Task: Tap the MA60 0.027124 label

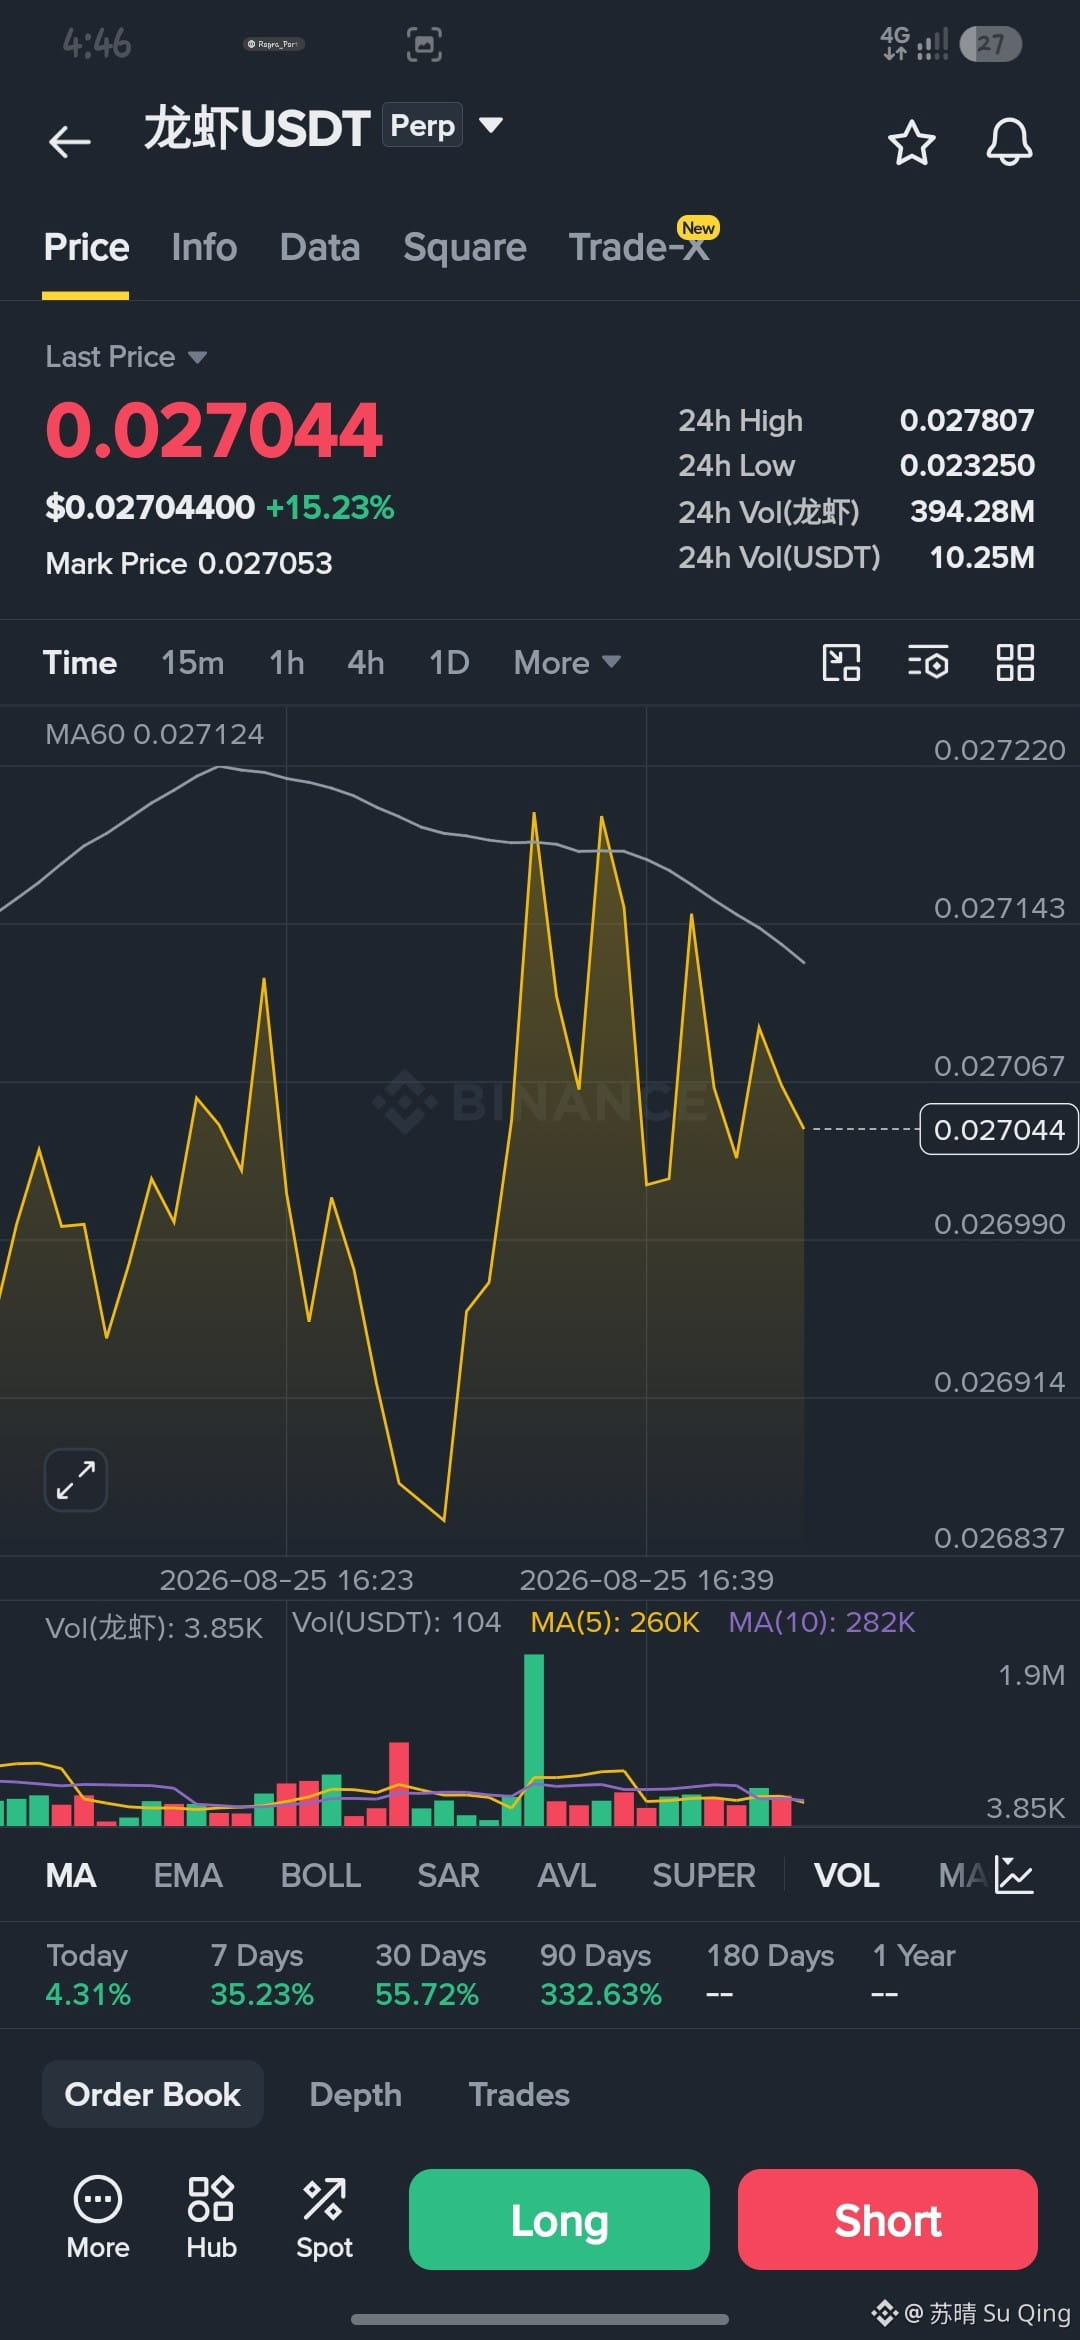Action: pyautogui.click(x=154, y=734)
